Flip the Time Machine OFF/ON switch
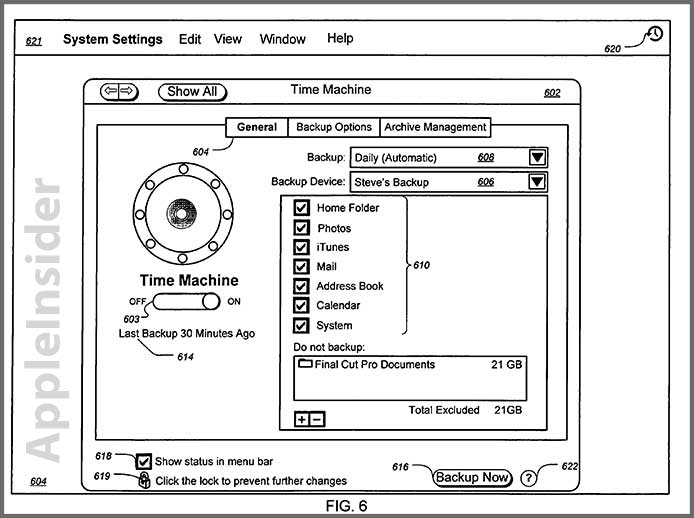 (186, 302)
